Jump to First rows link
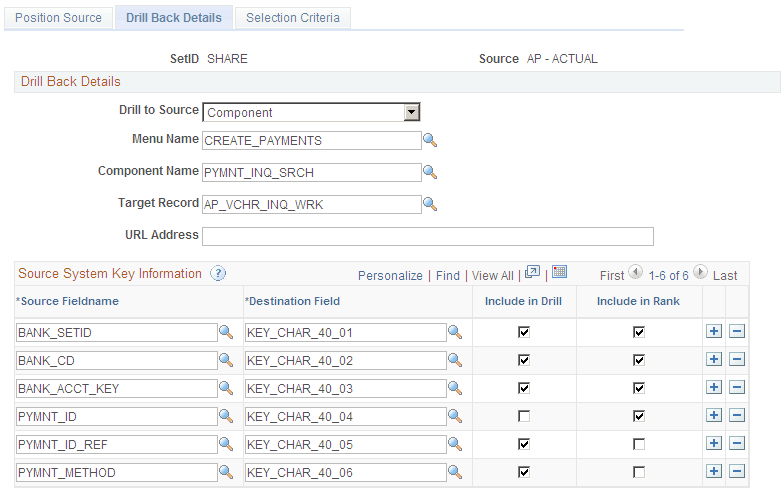This screenshot has width=784, height=495. [x=612, y=276]
